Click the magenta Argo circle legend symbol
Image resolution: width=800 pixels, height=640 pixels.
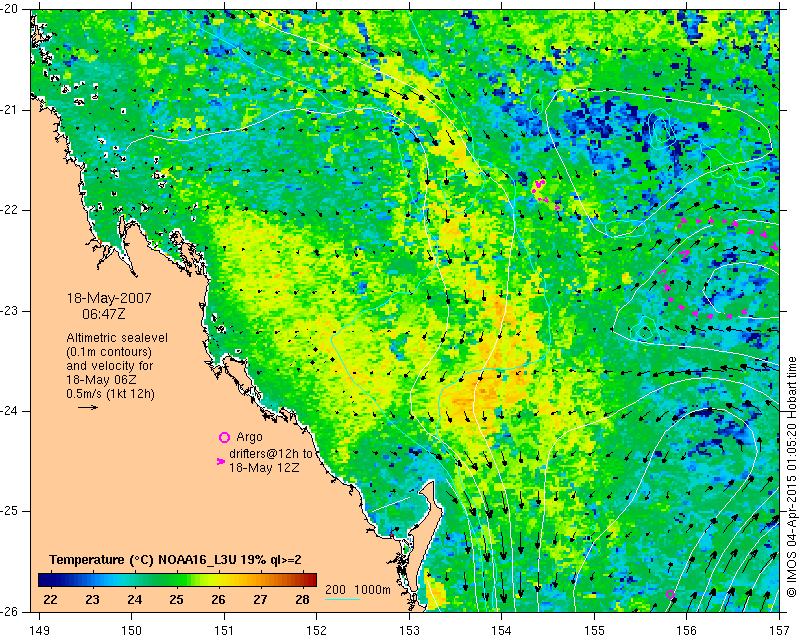[x=224, y=437]
